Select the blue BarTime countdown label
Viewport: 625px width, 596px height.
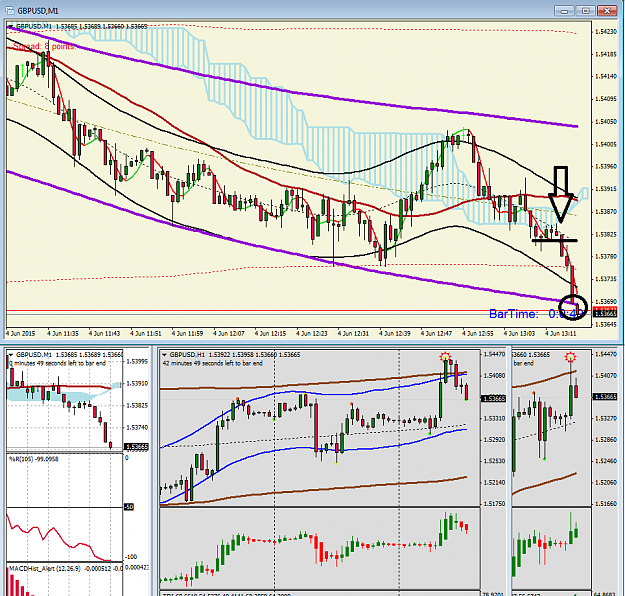pyautogui.click(x=534, y=314)
